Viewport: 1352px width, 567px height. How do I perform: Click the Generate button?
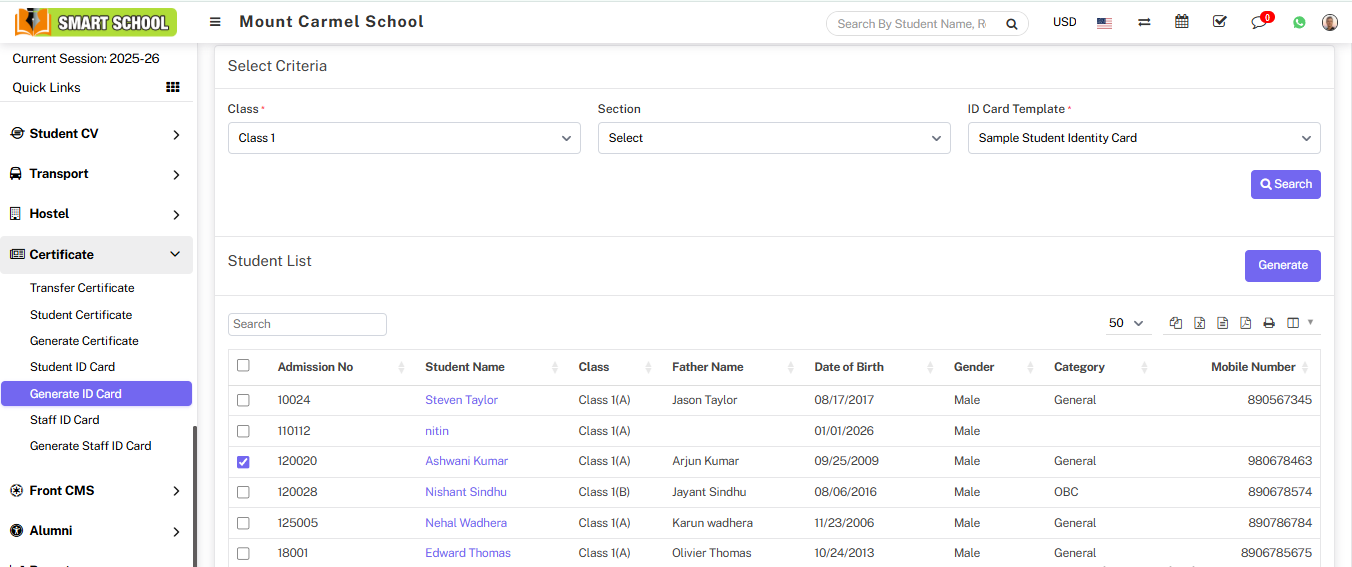[1282, 266]
